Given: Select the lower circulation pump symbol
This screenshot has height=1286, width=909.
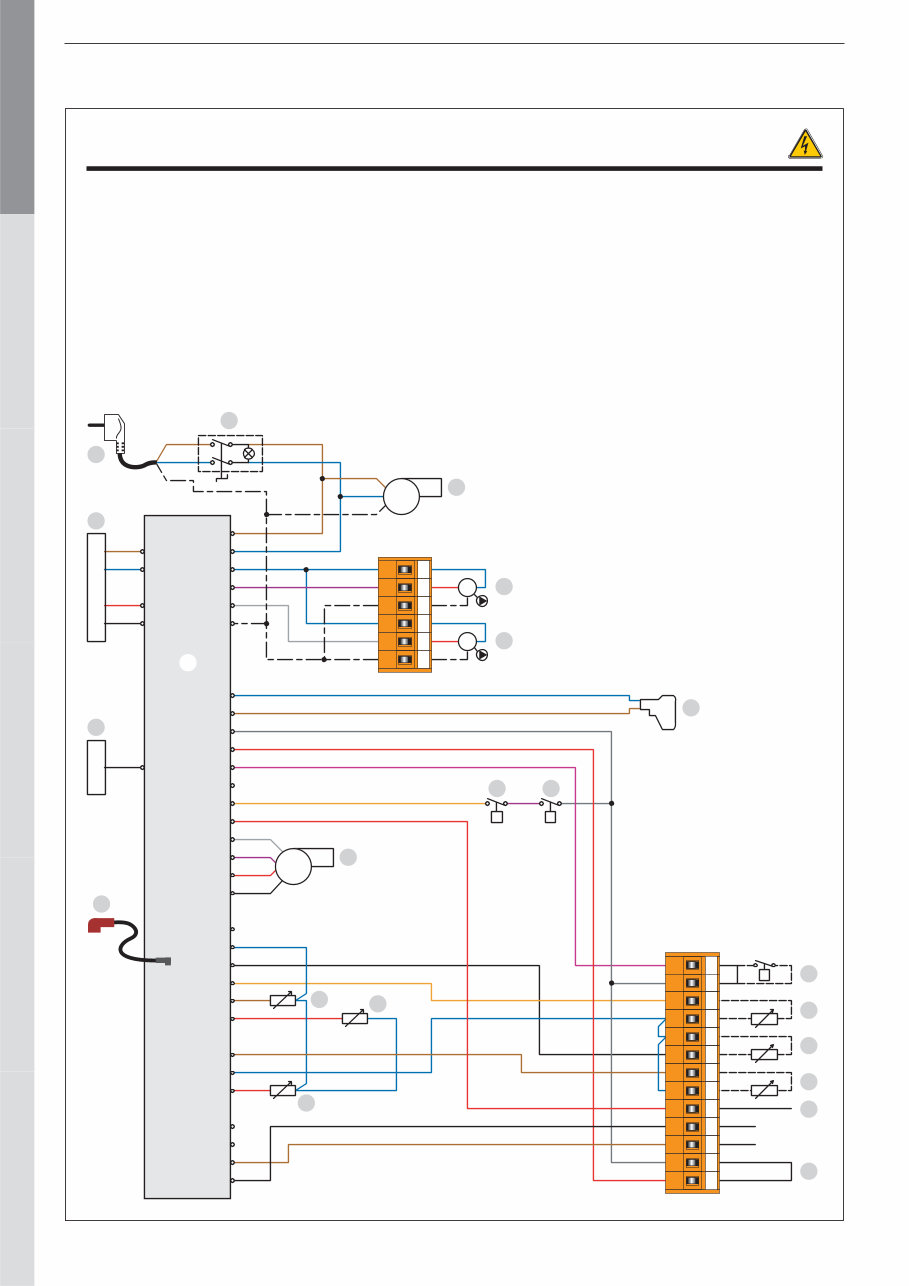Looking at the screenshot, I should (x=467, y=641).
